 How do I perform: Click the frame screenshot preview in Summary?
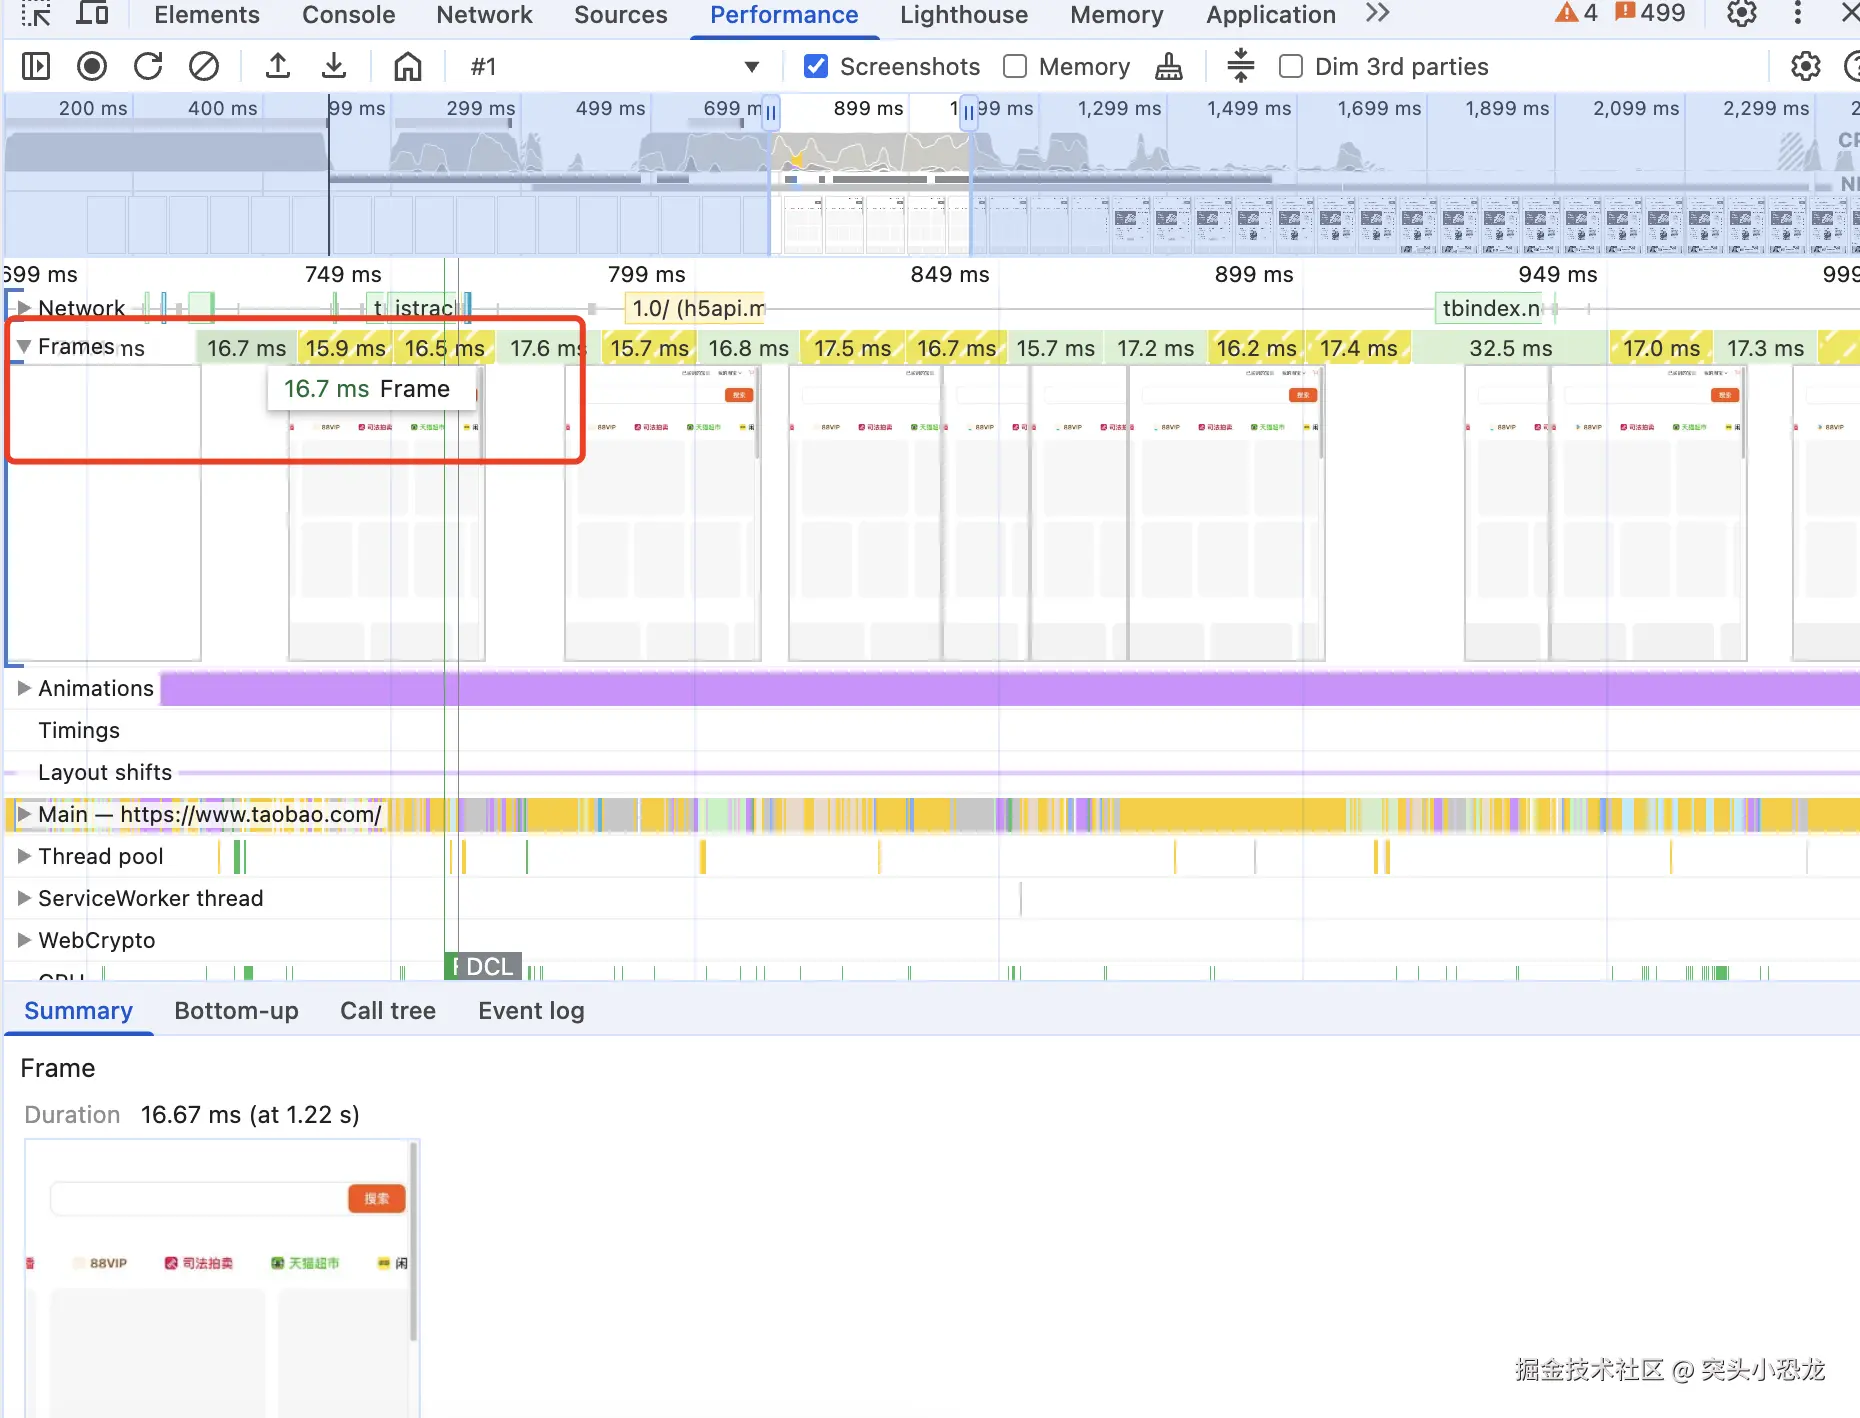pos(222,1278)
